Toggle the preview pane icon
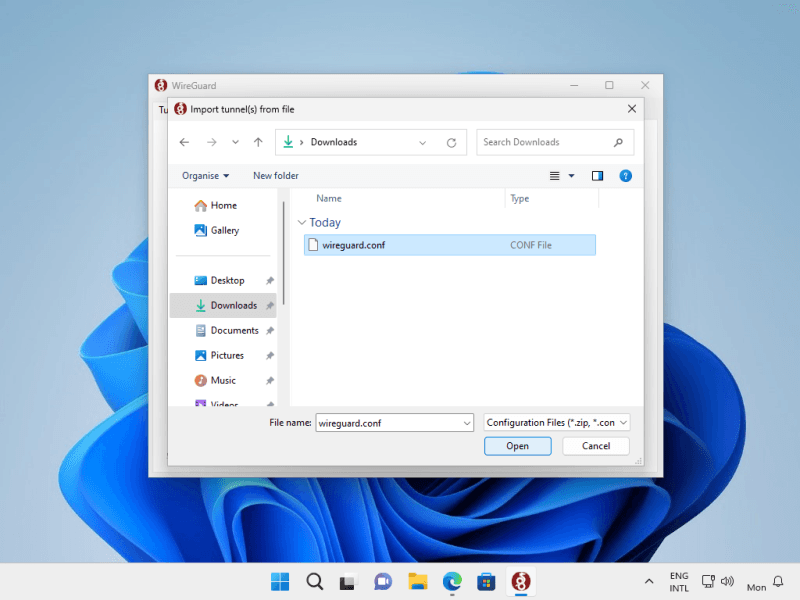The height and width of the screenshot is (600, 800). pos(597,176)
